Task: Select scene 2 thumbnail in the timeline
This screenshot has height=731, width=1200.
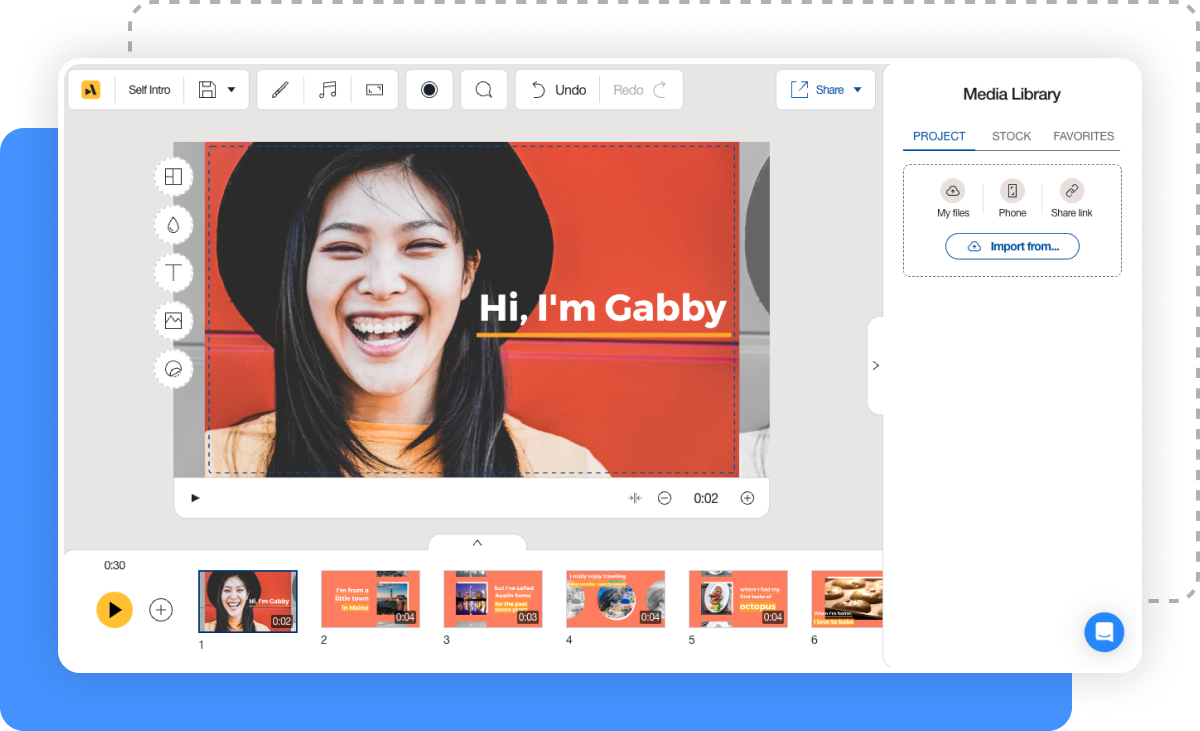Action: pyautogui.click(x=370, y=598)
